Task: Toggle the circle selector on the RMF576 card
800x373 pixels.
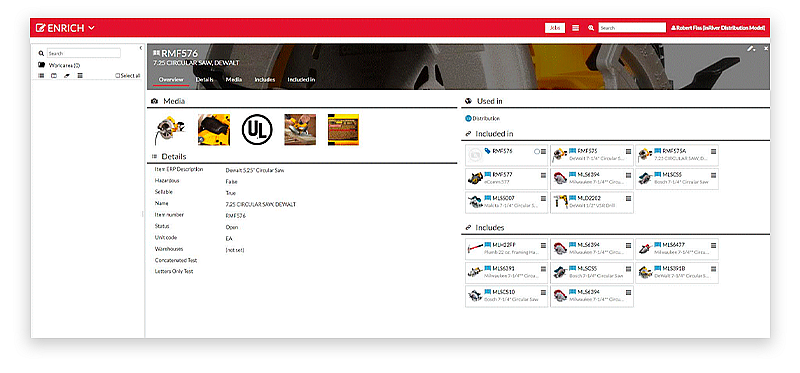Action: (x=537, y=152)
